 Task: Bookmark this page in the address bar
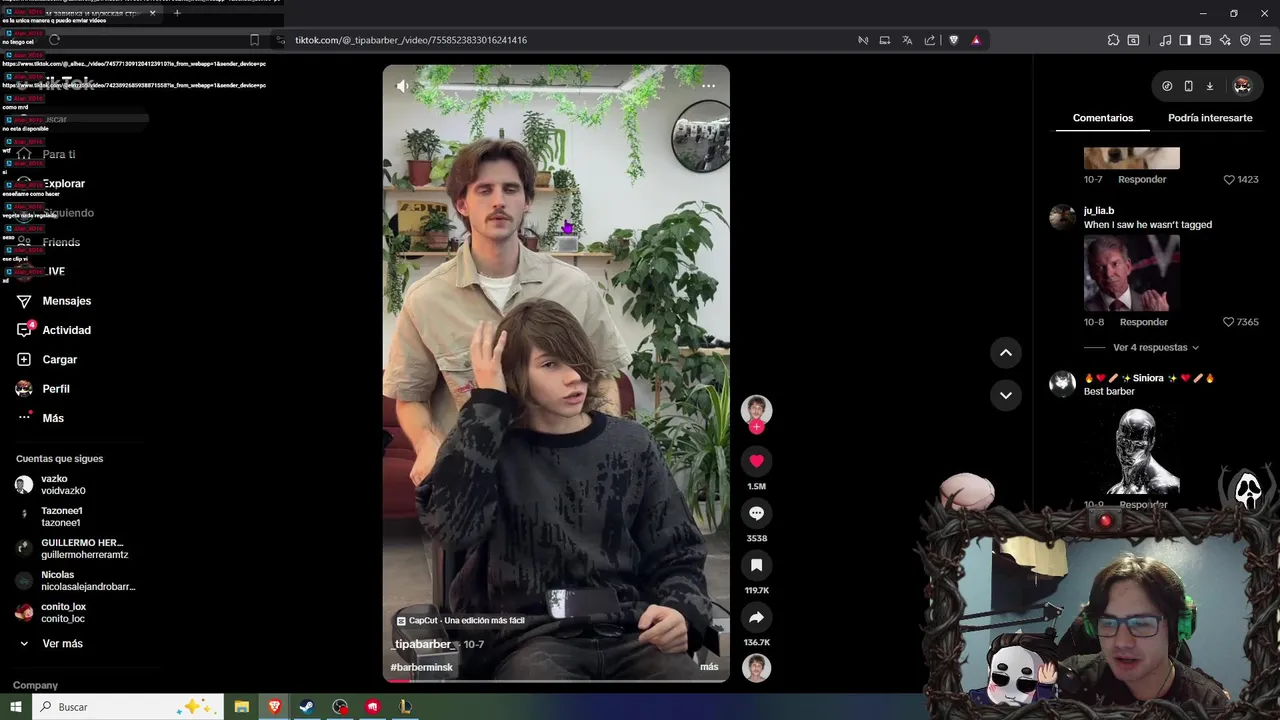click(x=254, y=40)
